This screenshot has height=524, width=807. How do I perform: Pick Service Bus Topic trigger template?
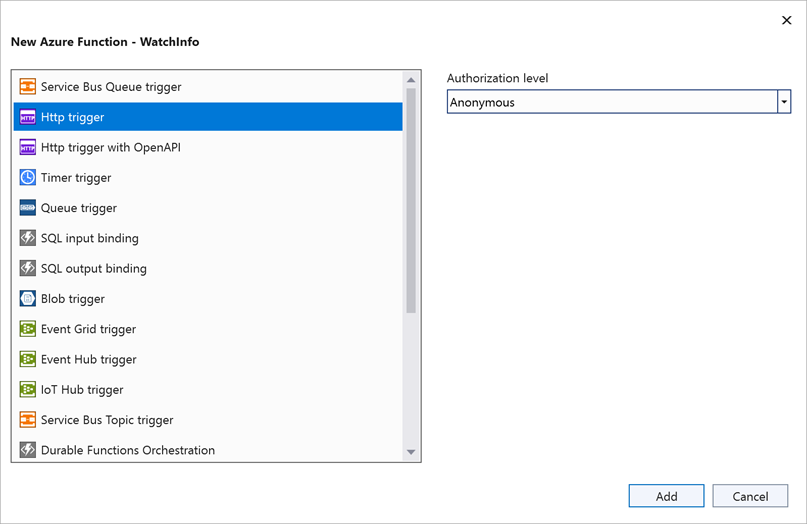coord(107,420)
